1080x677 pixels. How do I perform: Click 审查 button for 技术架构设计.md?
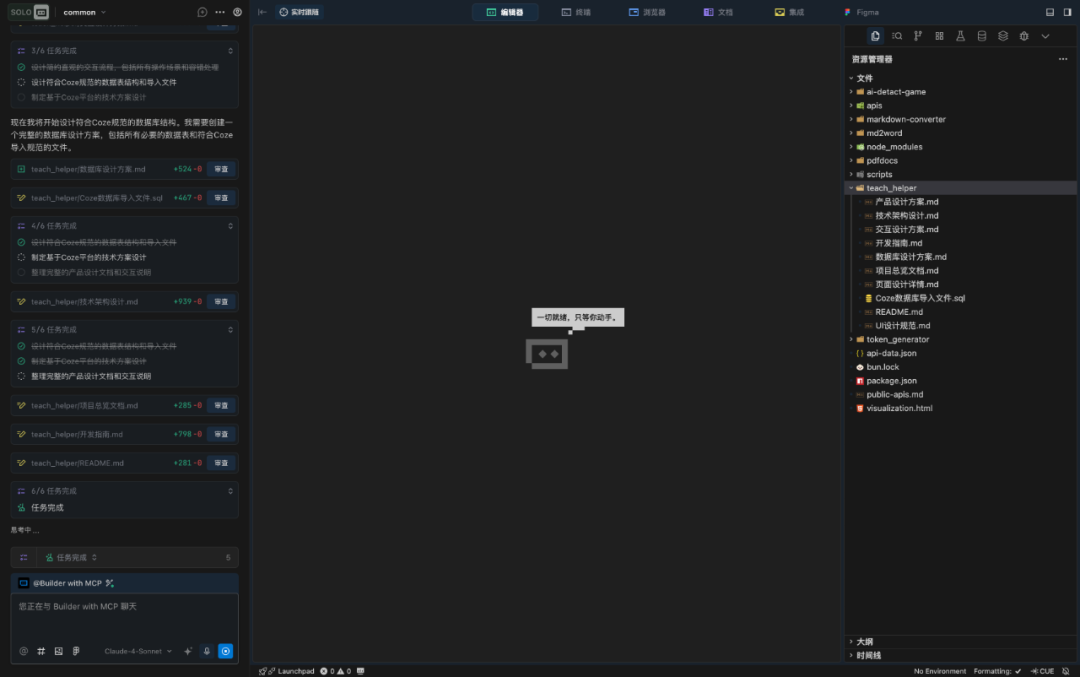pos(221,301)
